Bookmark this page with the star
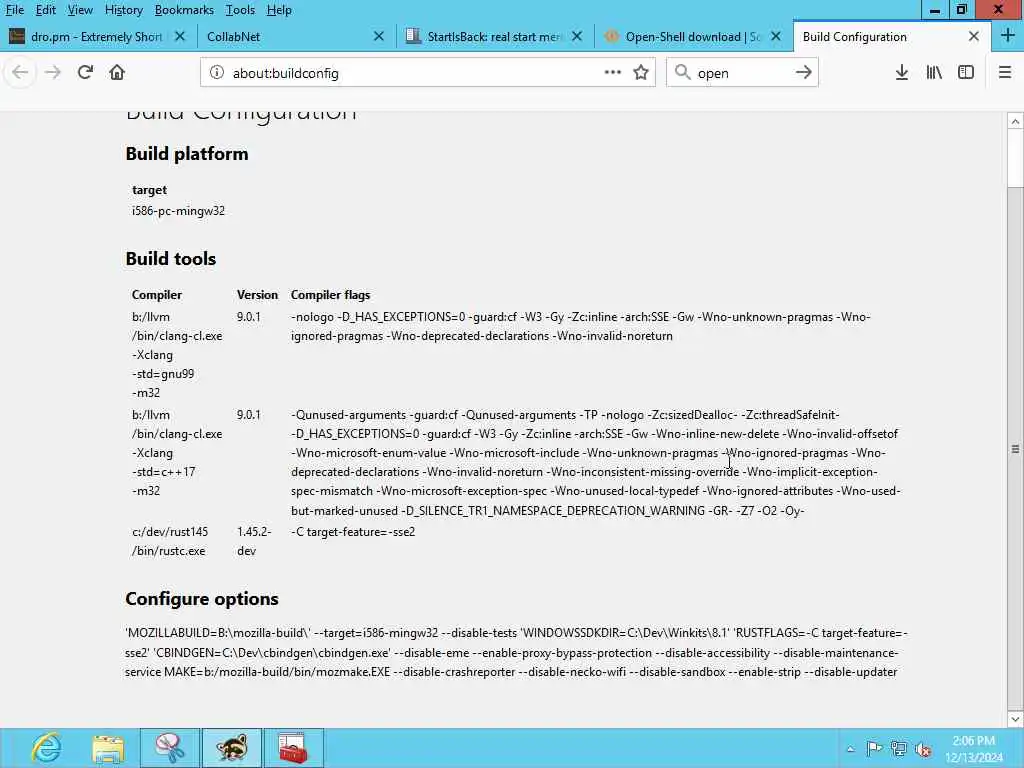 [x=641, y=72]
